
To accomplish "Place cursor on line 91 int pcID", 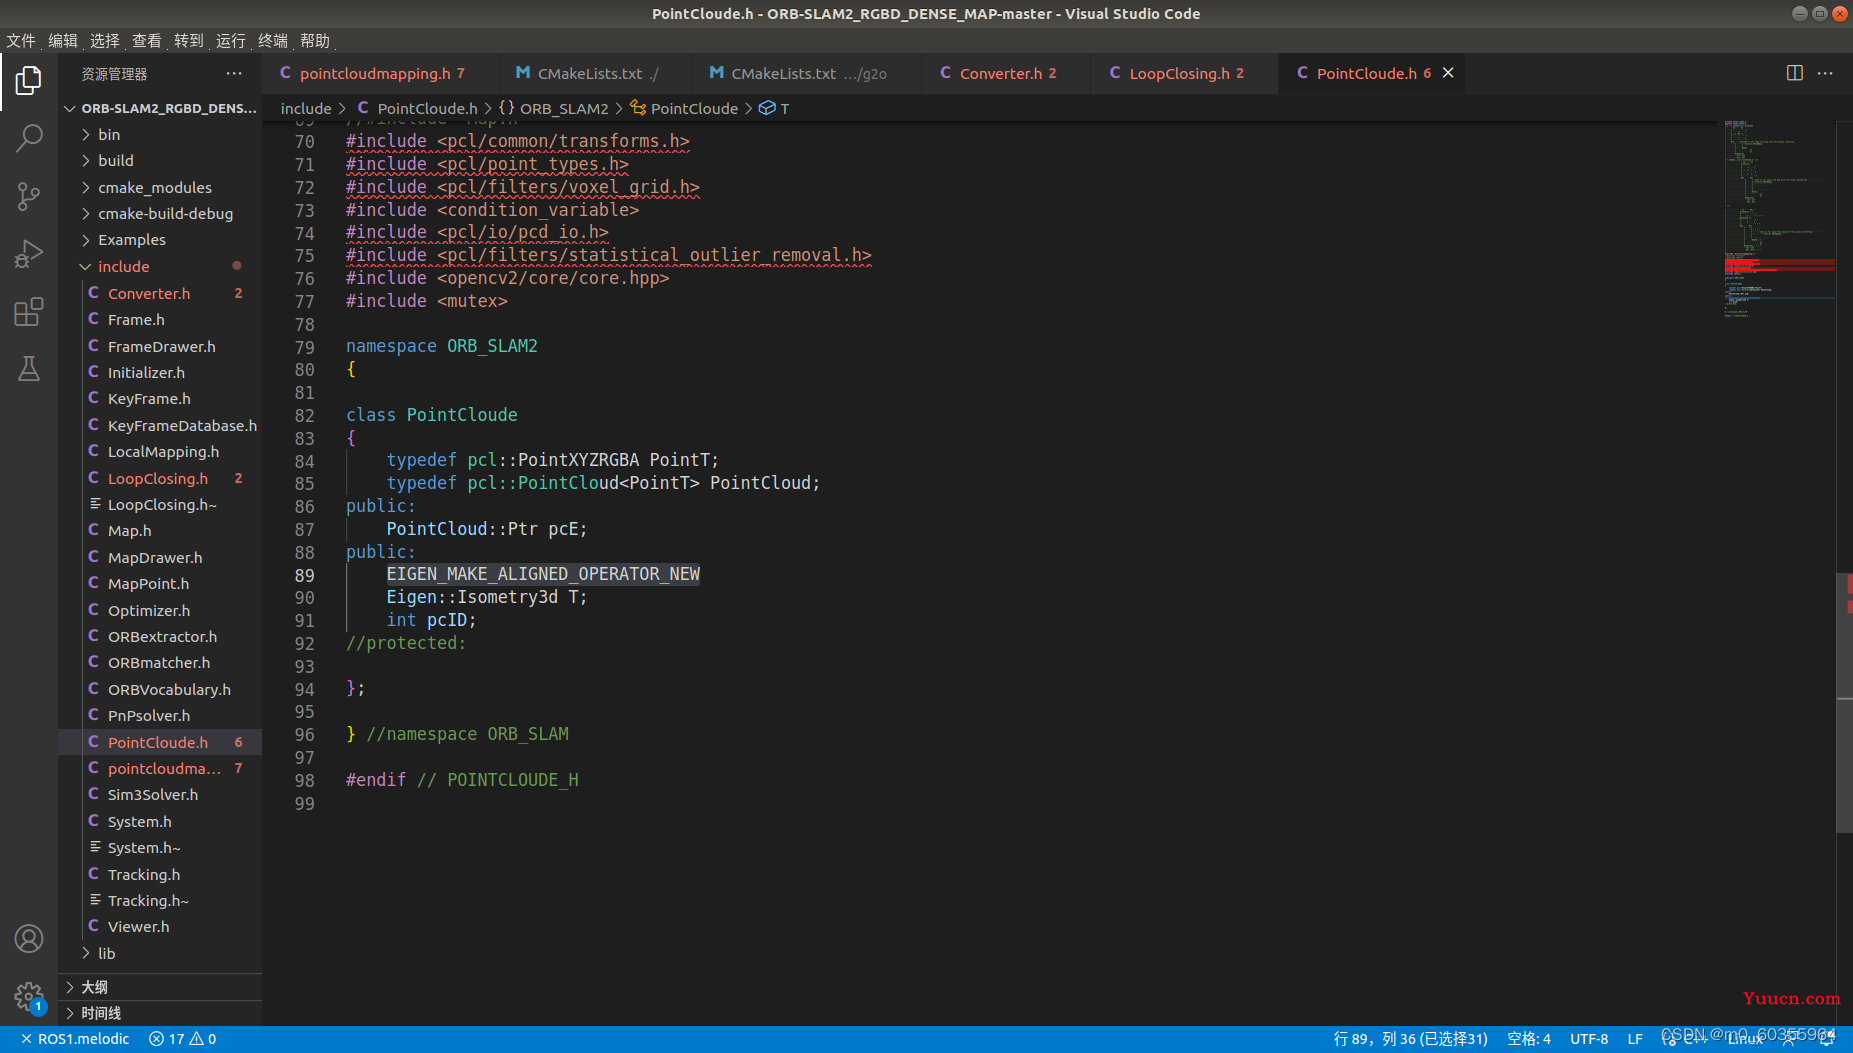I will [x=431, y=620].
